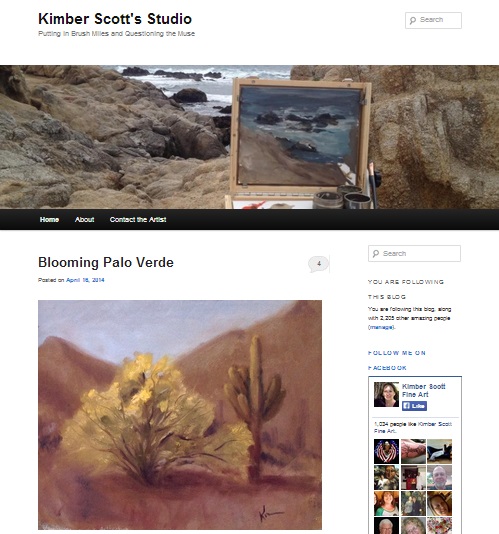
Task: Open Kimber Scott Fine Art page name link
Action: (424, 390)
